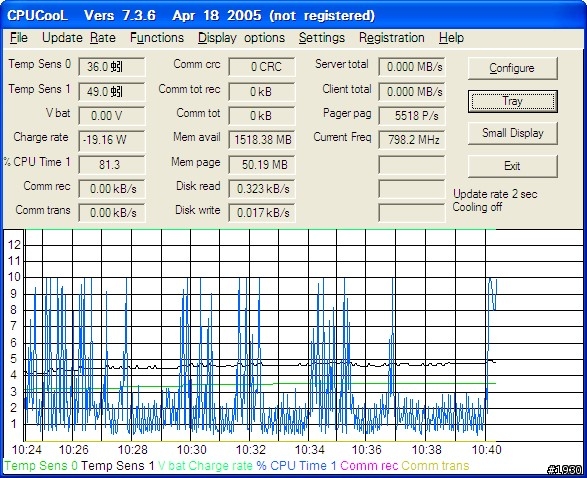Click the V bat value 0.00 V
This screenshot has height=478, width=587.
(x=112, y=116)
